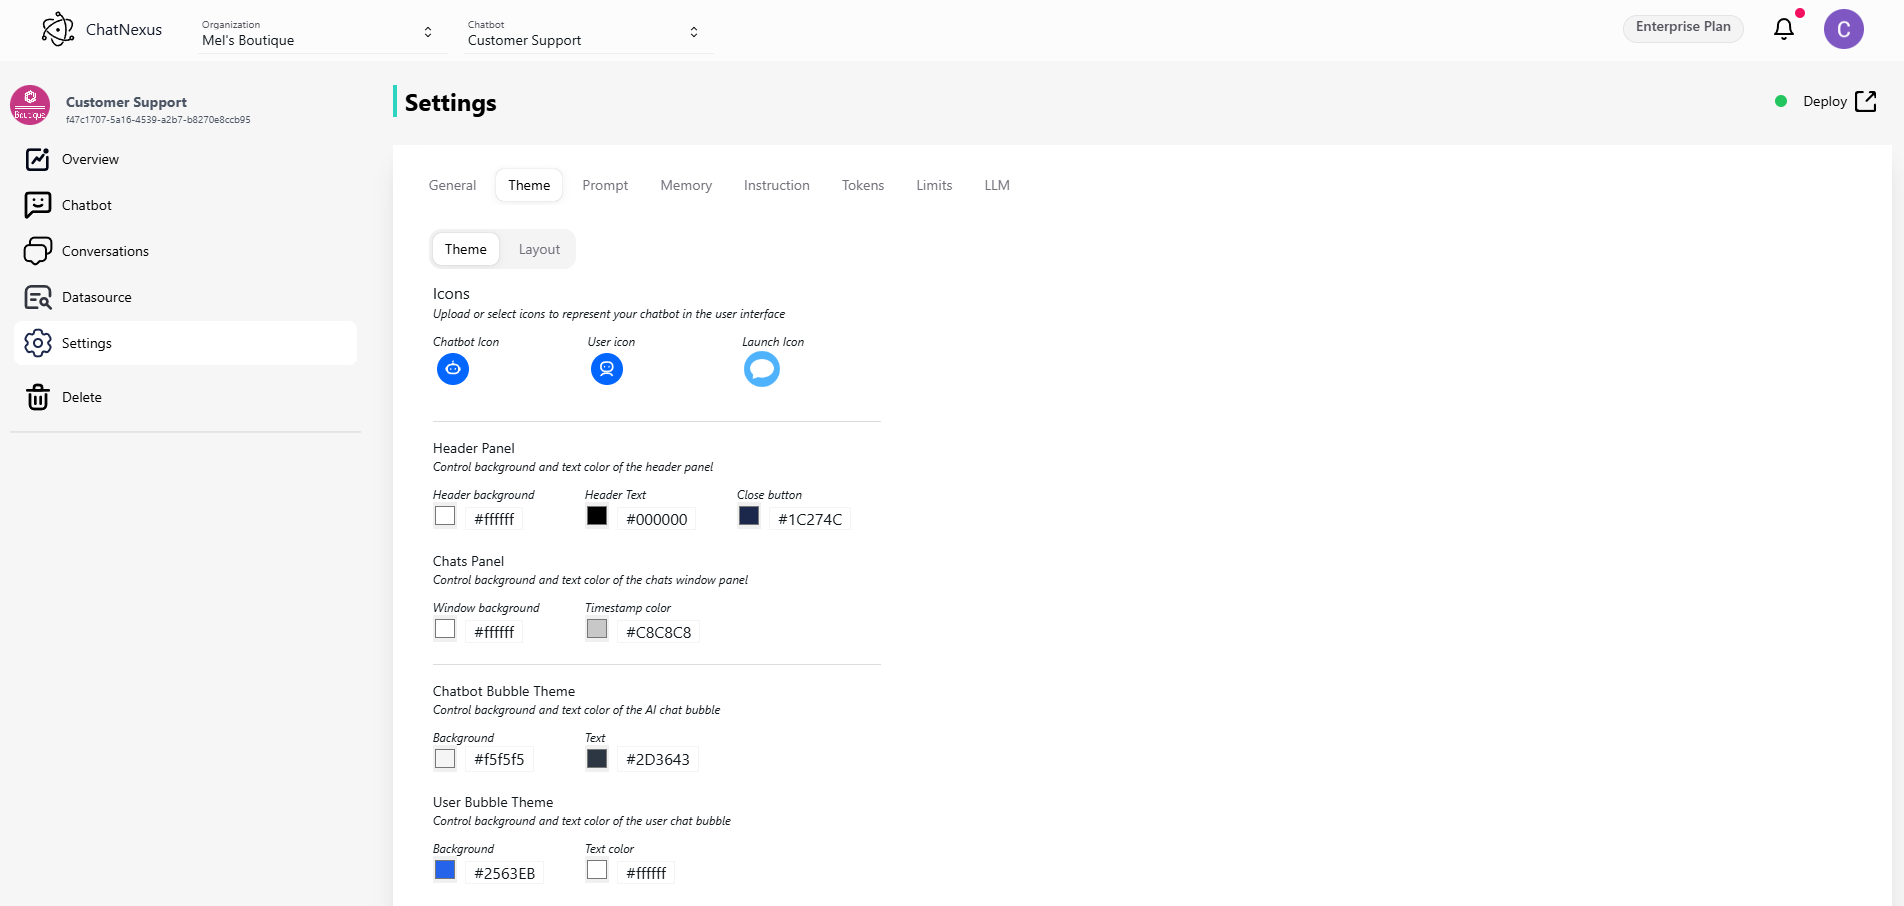The height and width of the screenshot is (906, 1904).
Task: Edit Header background hex #ffffff field
Action: (x=495, y=519)
